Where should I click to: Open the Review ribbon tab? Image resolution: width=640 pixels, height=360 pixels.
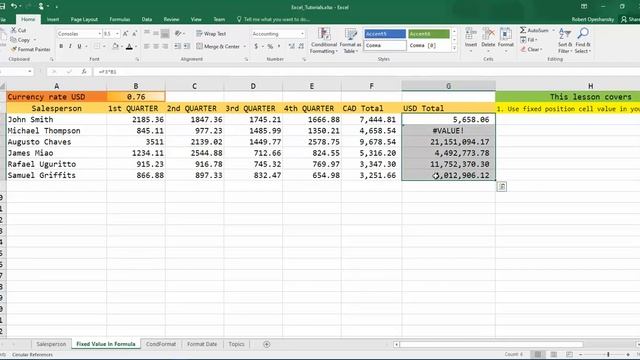(171, 19)
